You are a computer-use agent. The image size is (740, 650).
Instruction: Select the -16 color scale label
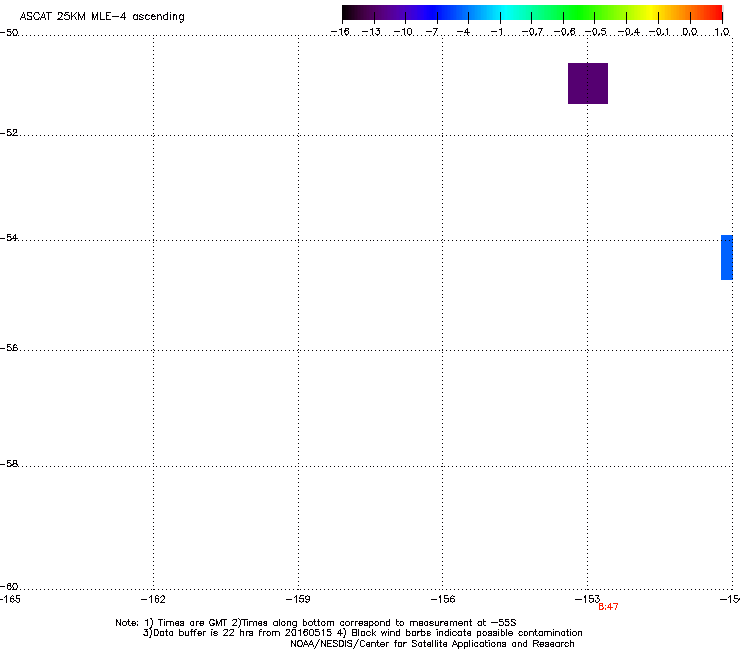[x=340, y=32]
